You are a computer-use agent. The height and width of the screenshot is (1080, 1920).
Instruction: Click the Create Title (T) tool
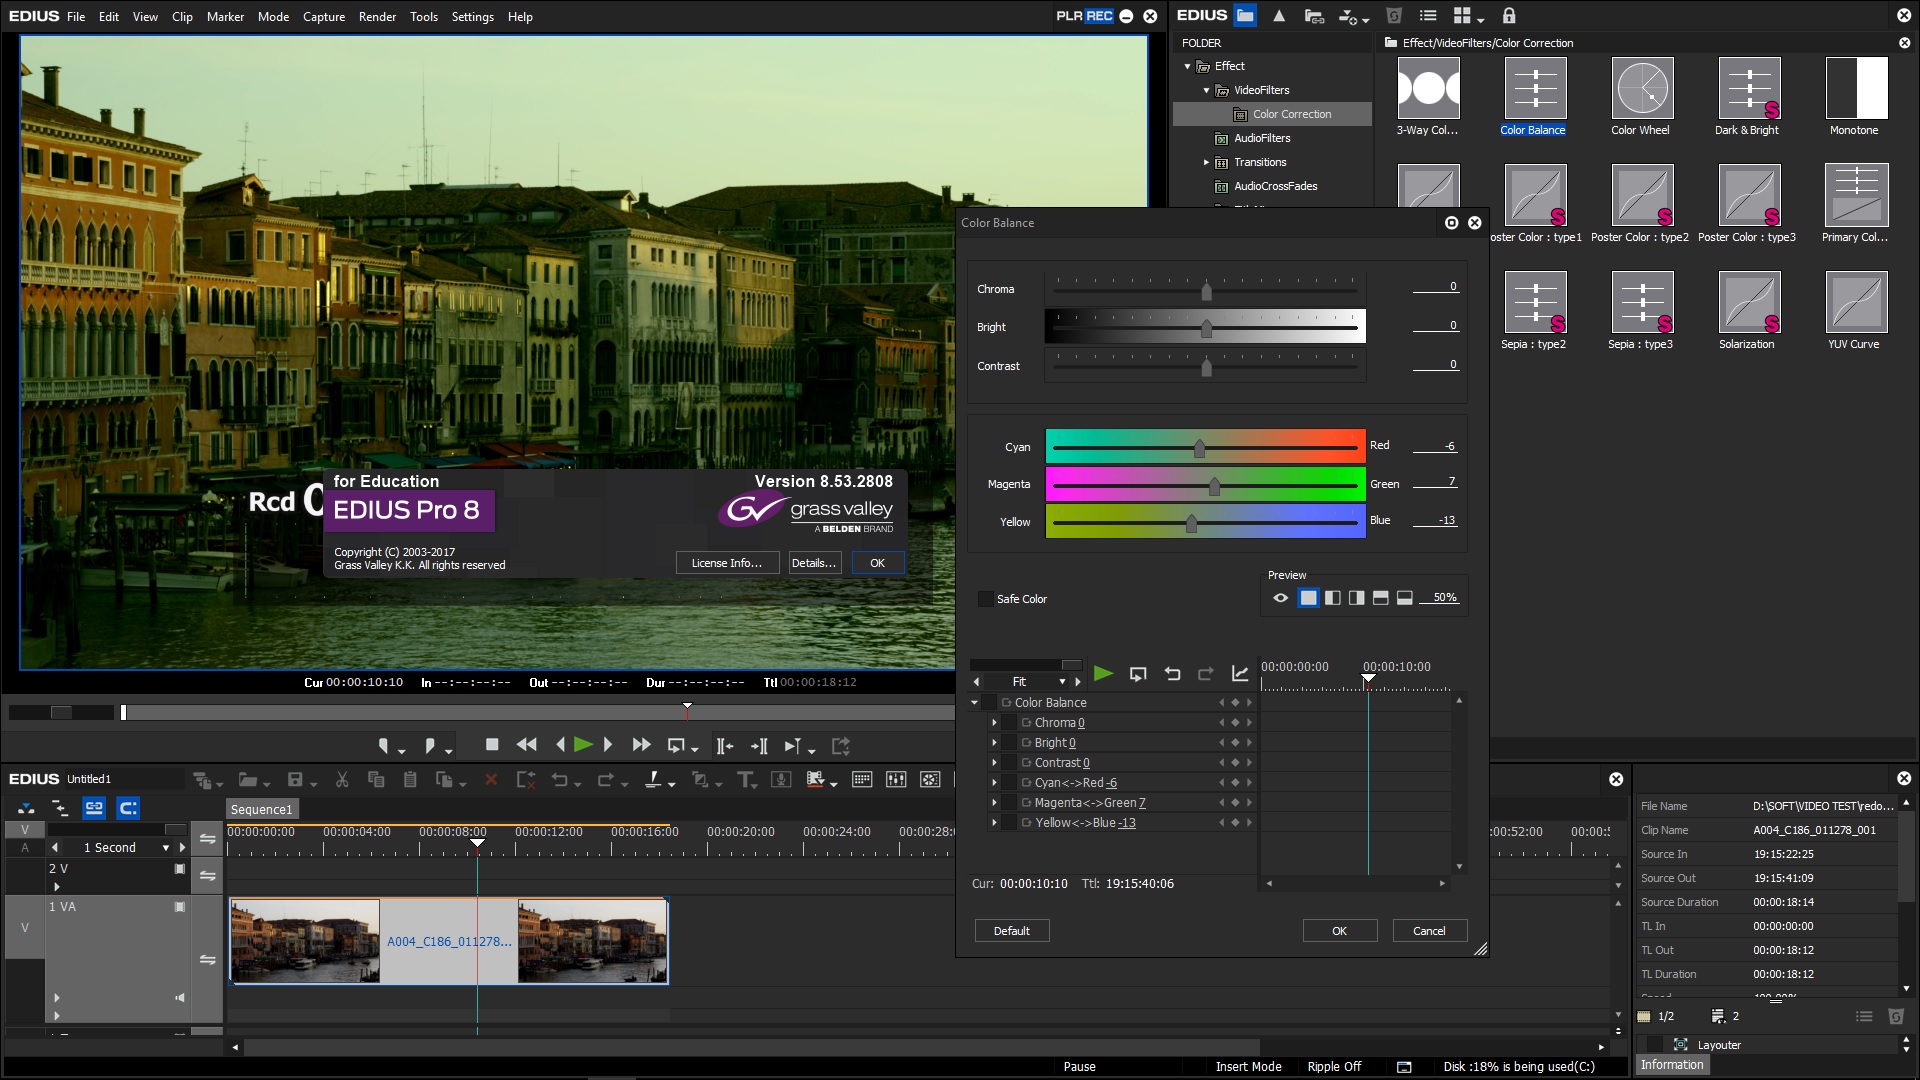[745, 780]
